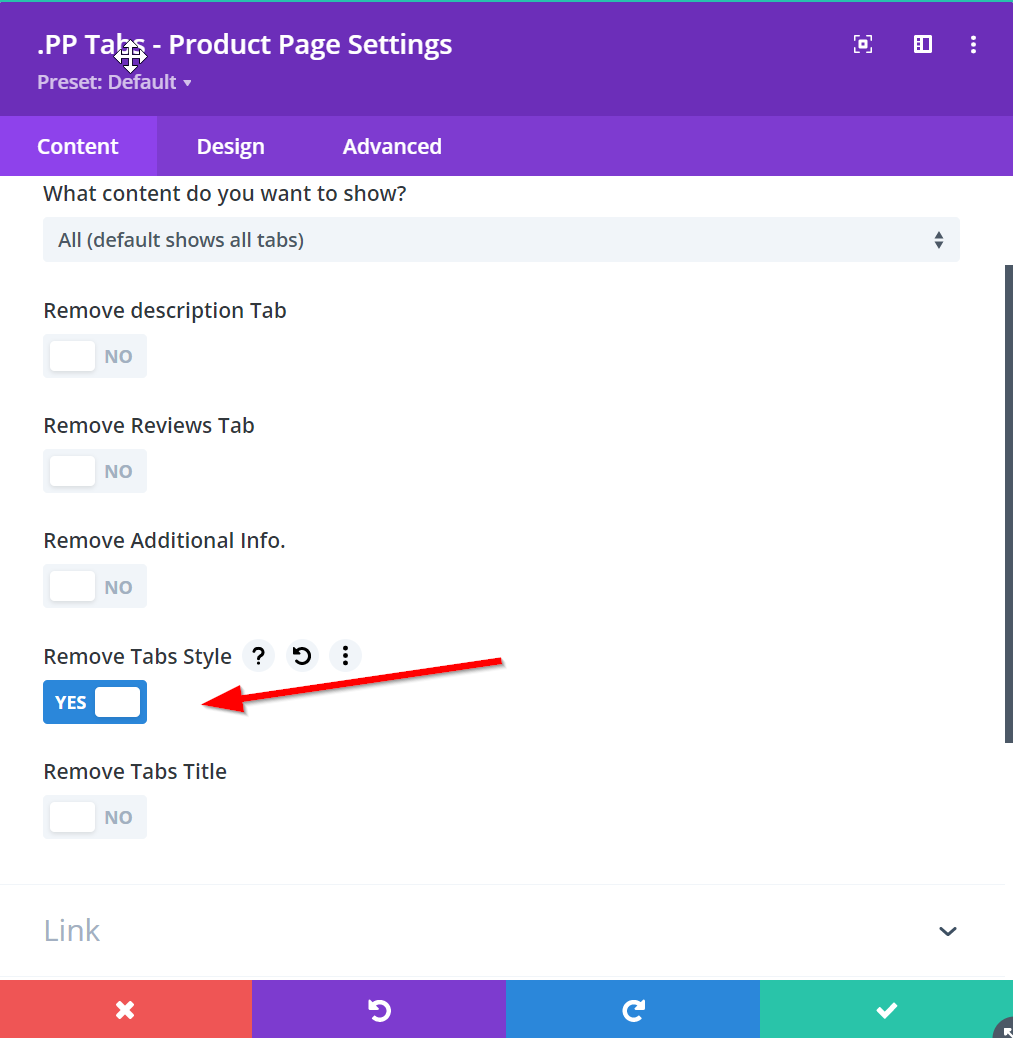The width and height of the screenshot is (1013, 1038).
Task: Turn on Remove Reviews Tab
Action: point(95,471)
